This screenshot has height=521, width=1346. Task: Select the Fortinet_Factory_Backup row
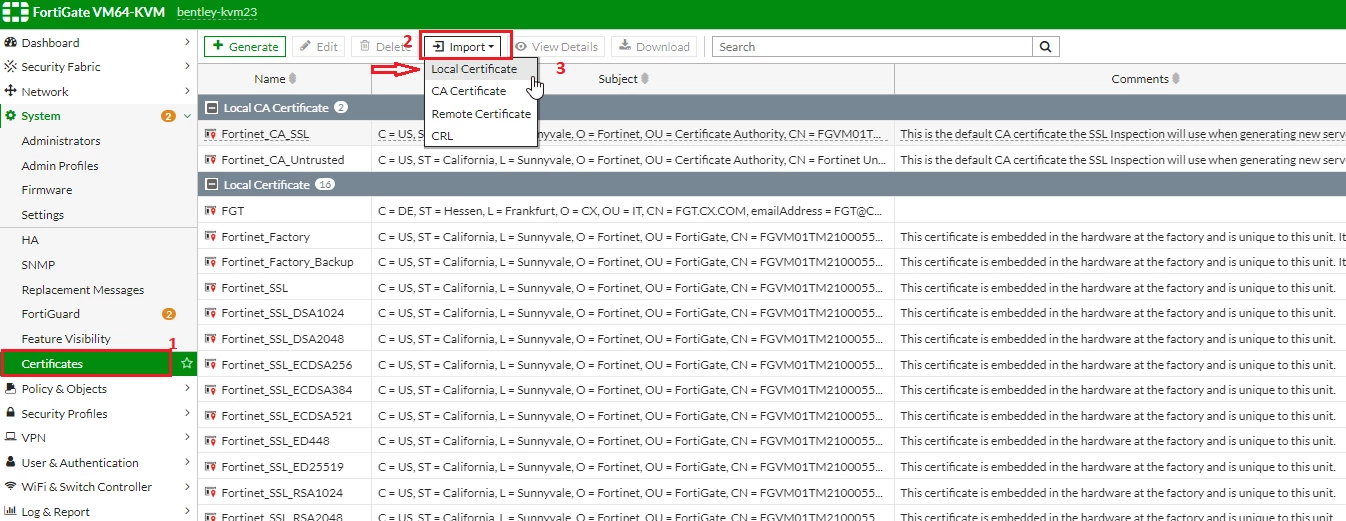[x=772, y=262]
